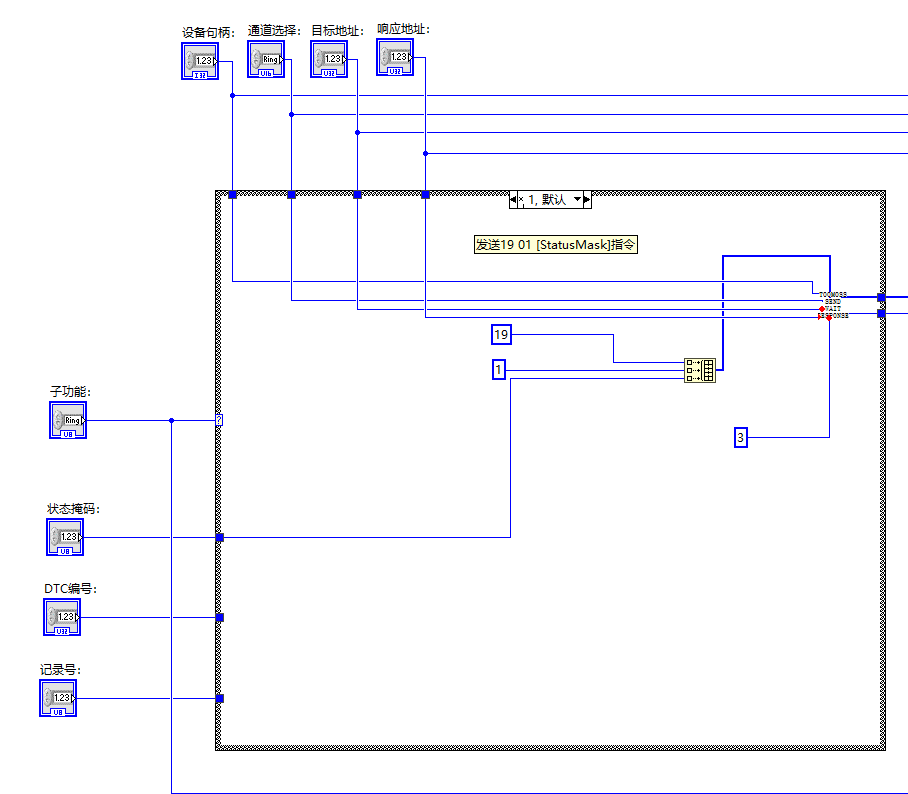Click the DTC编号 label
The image size is (908, 794).
click(x=71, y=588)
